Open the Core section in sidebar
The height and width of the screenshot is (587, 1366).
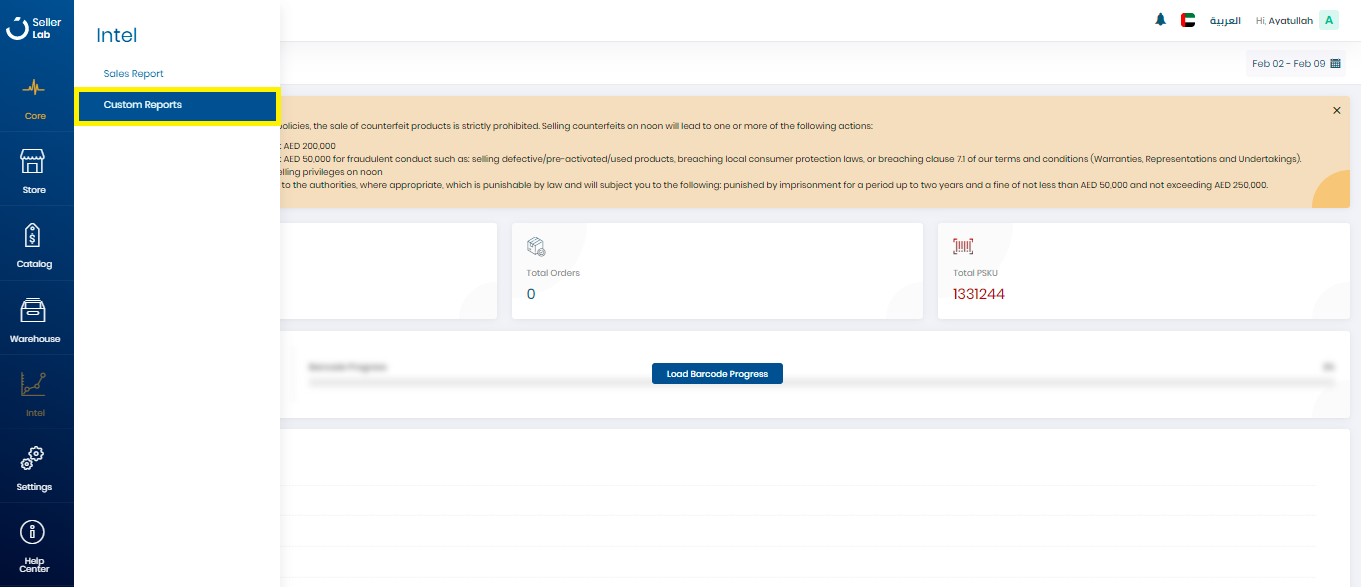point(35,97)
